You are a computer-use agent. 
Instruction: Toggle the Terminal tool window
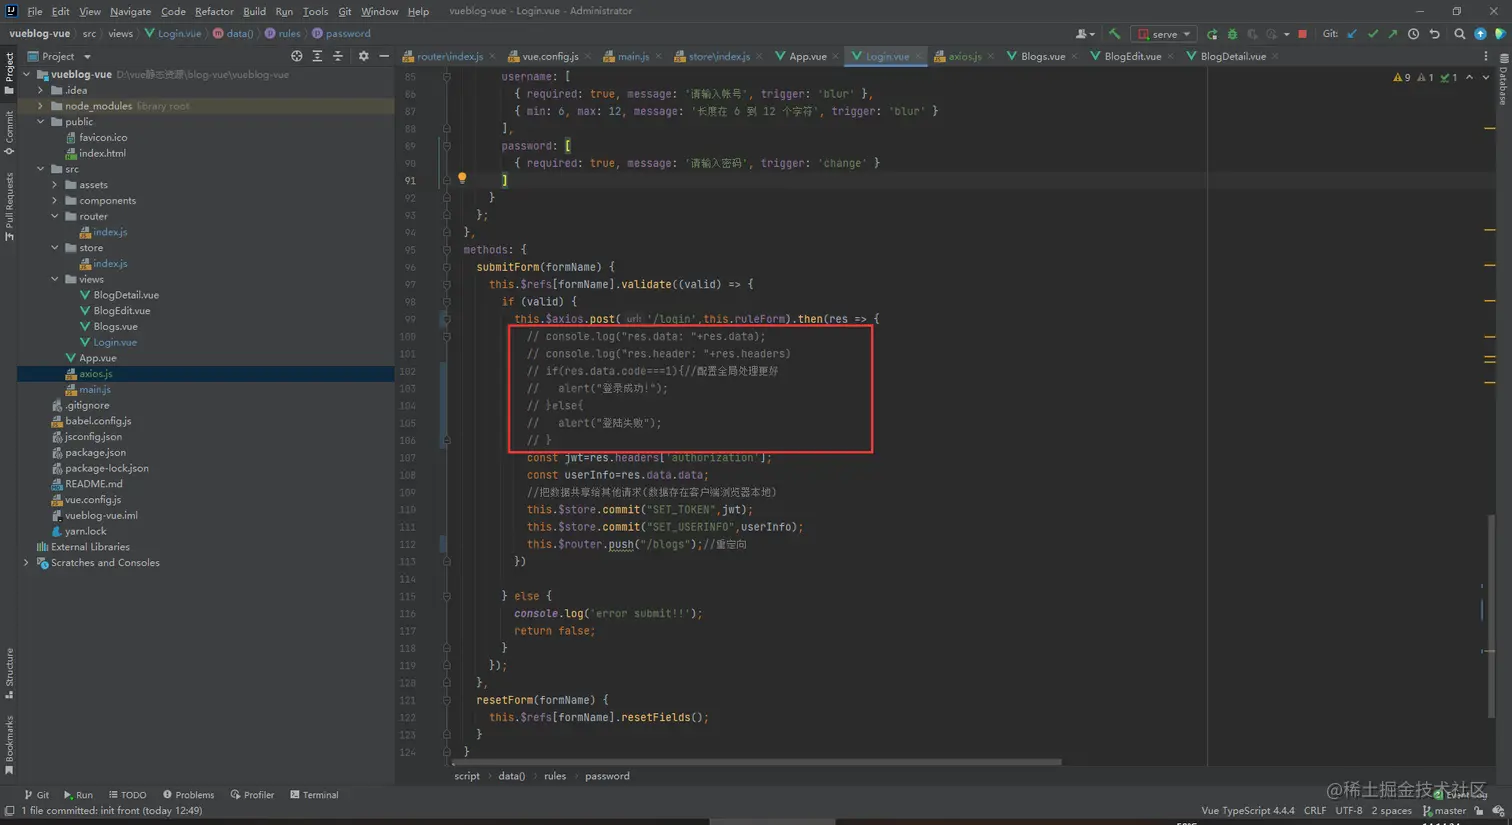[314, 795]
